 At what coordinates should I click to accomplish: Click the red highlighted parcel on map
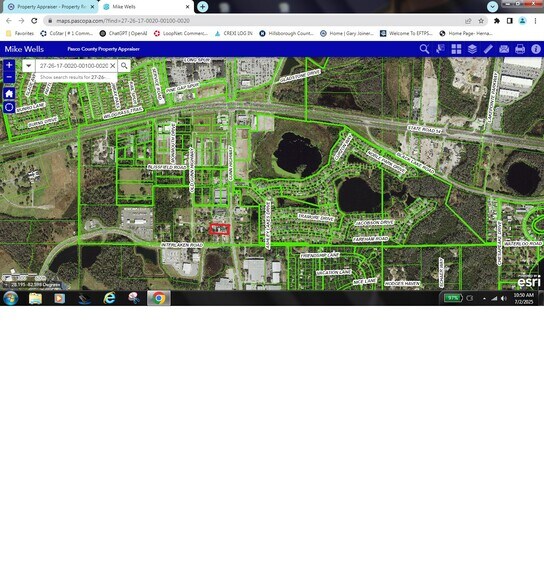click(x=219, y=229)
